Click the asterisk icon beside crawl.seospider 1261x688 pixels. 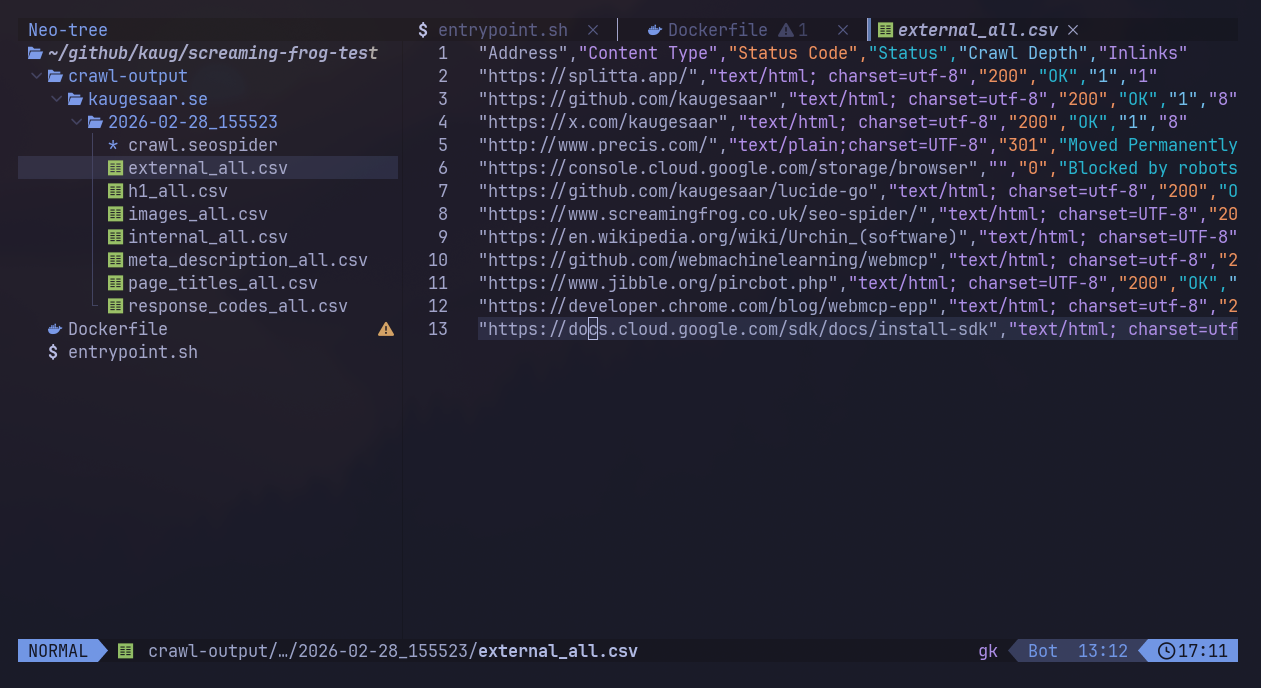click(114, 145)
